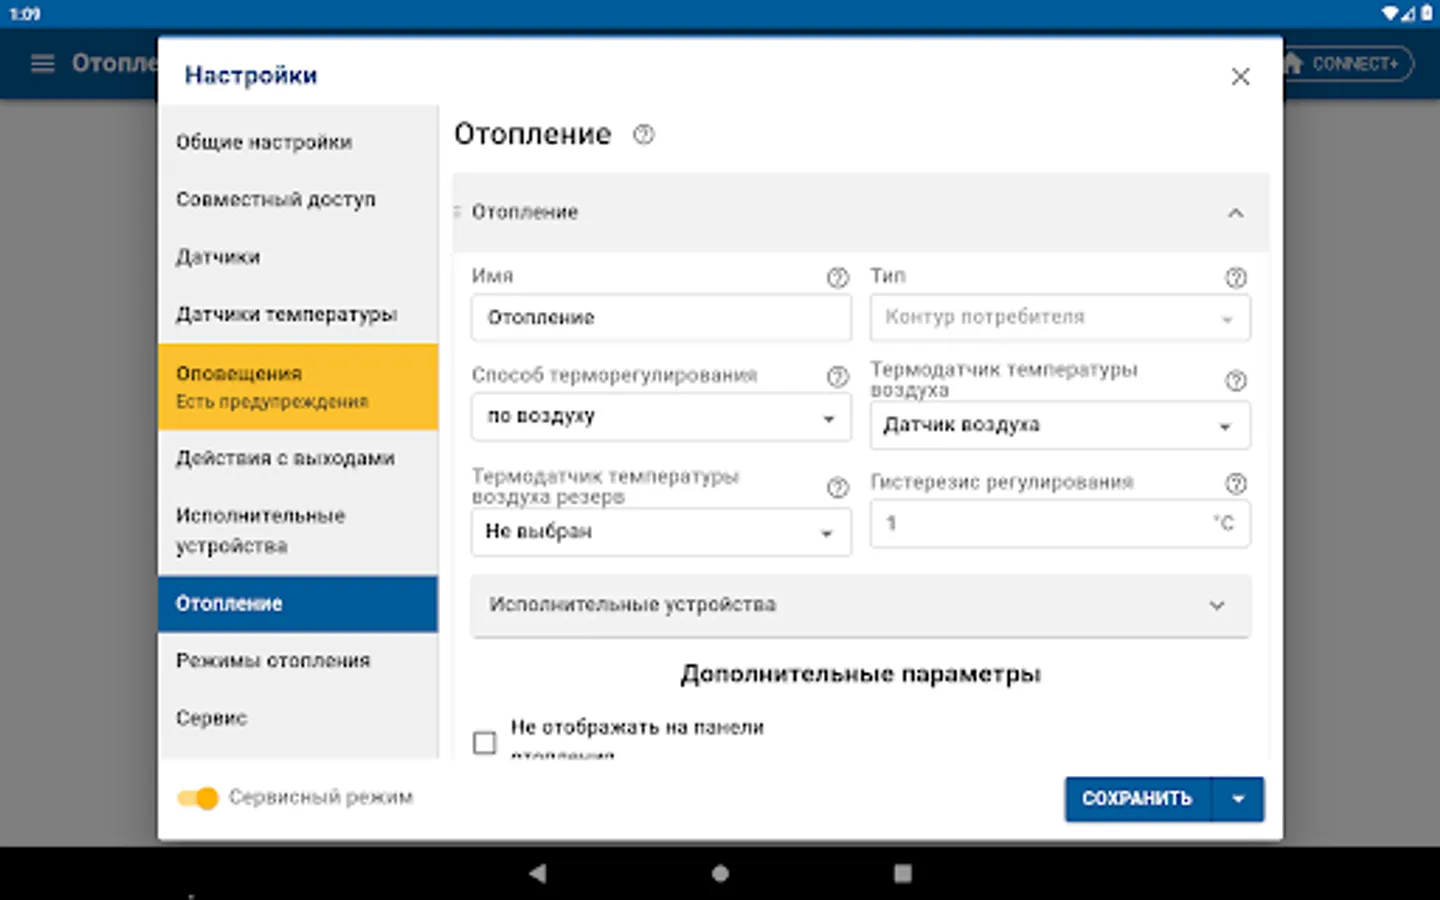The image size is (1440, 900).
Task: Show help for the Тип field
Action: click(x=1236, y=277)
